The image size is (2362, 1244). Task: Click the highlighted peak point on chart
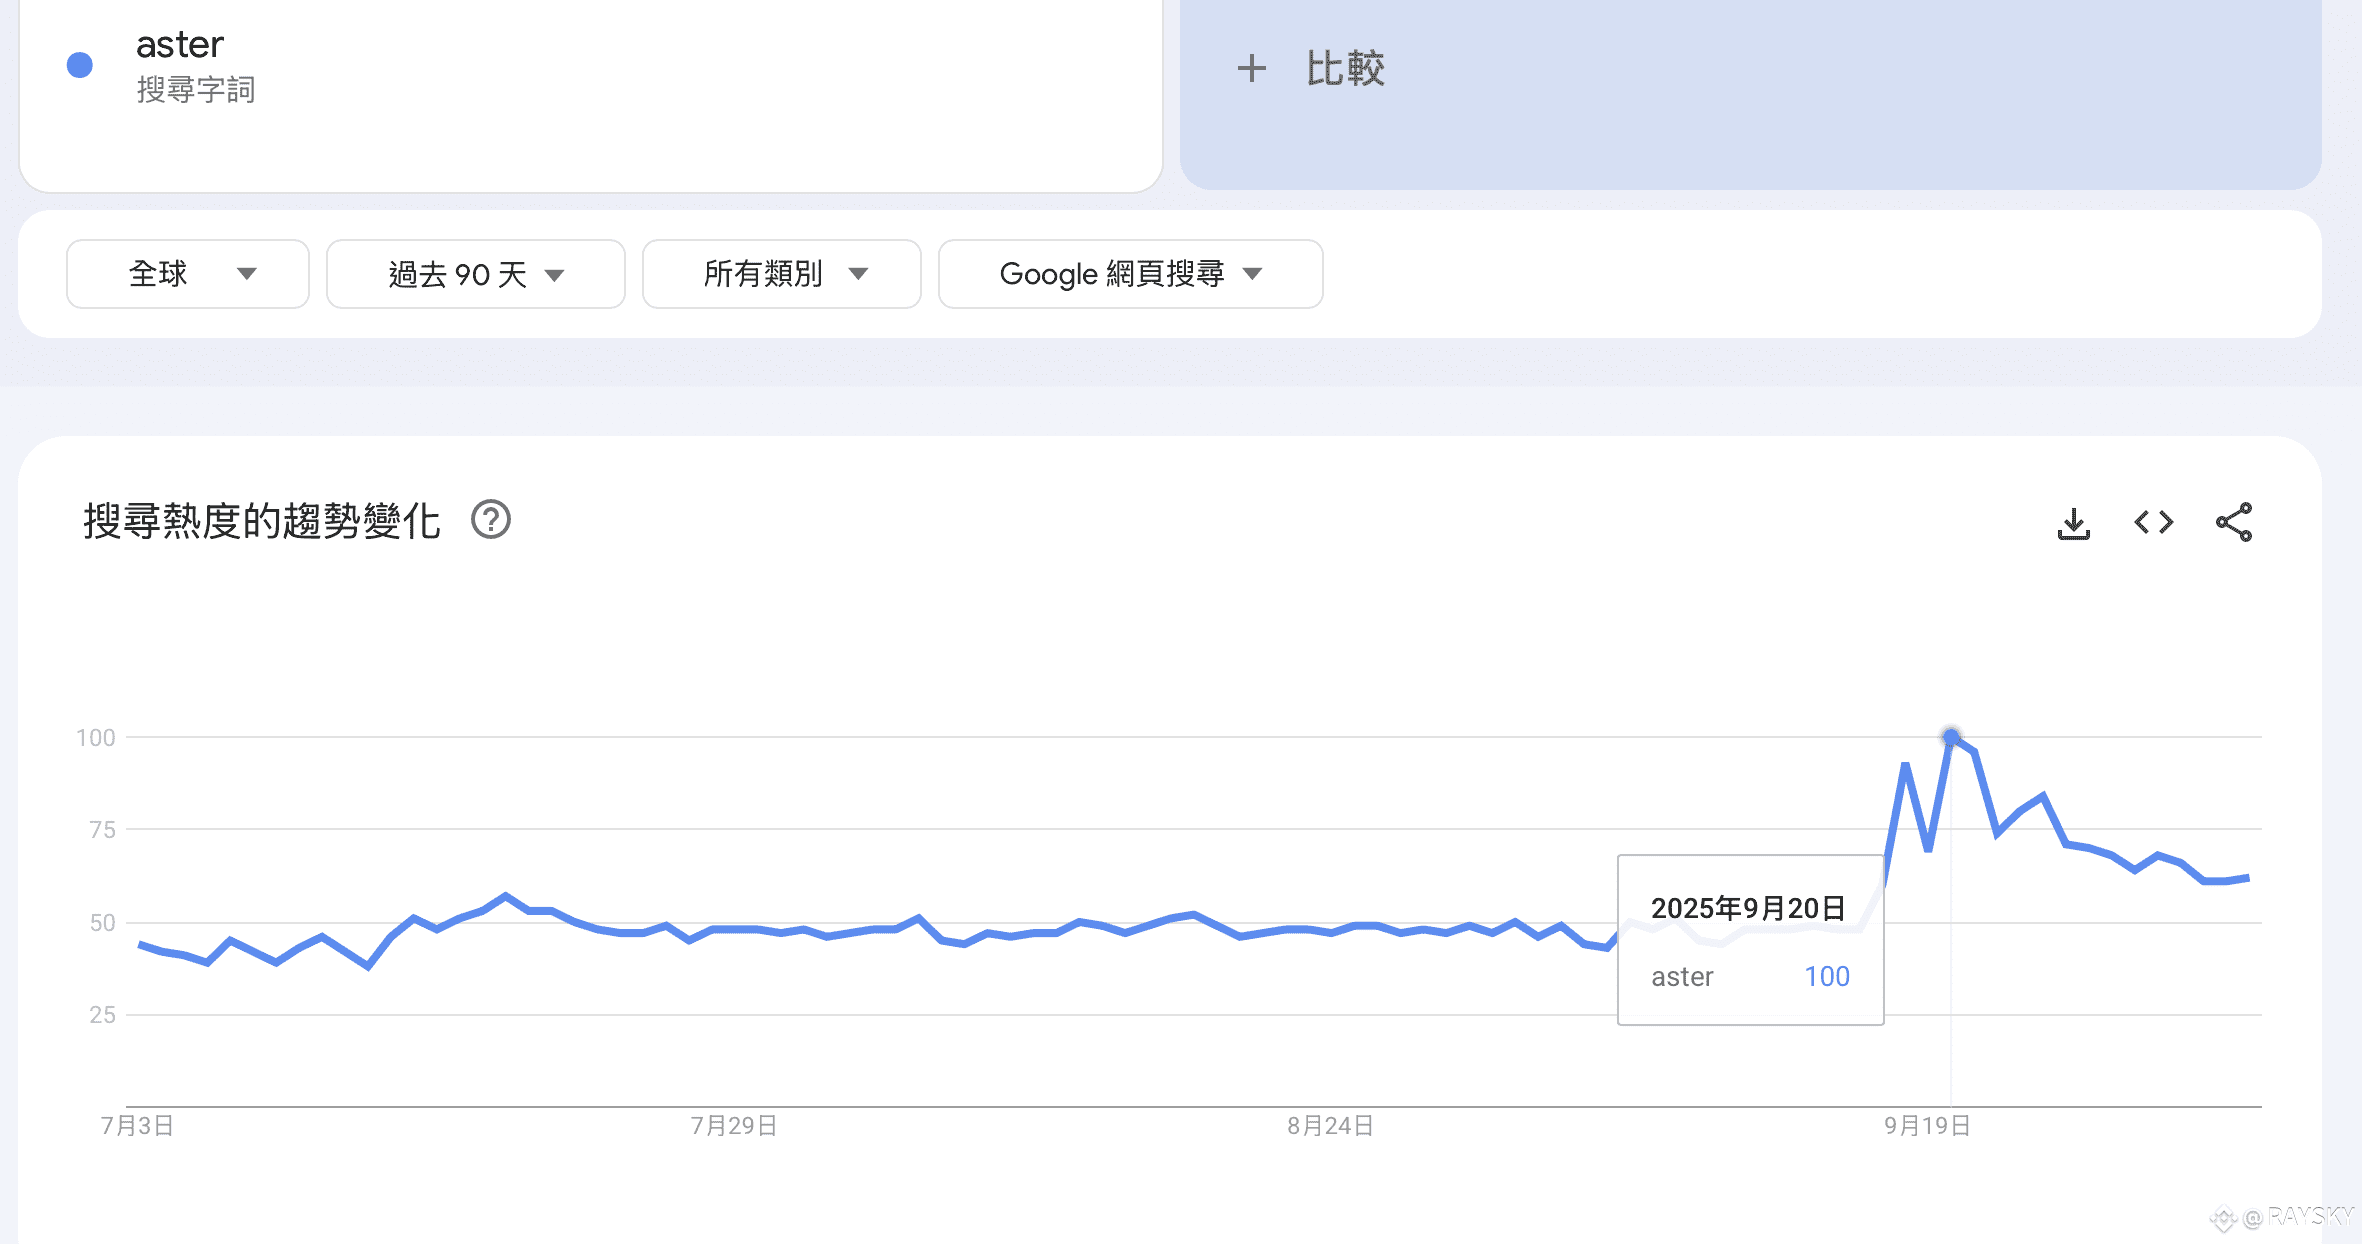tap(1951, 738)
